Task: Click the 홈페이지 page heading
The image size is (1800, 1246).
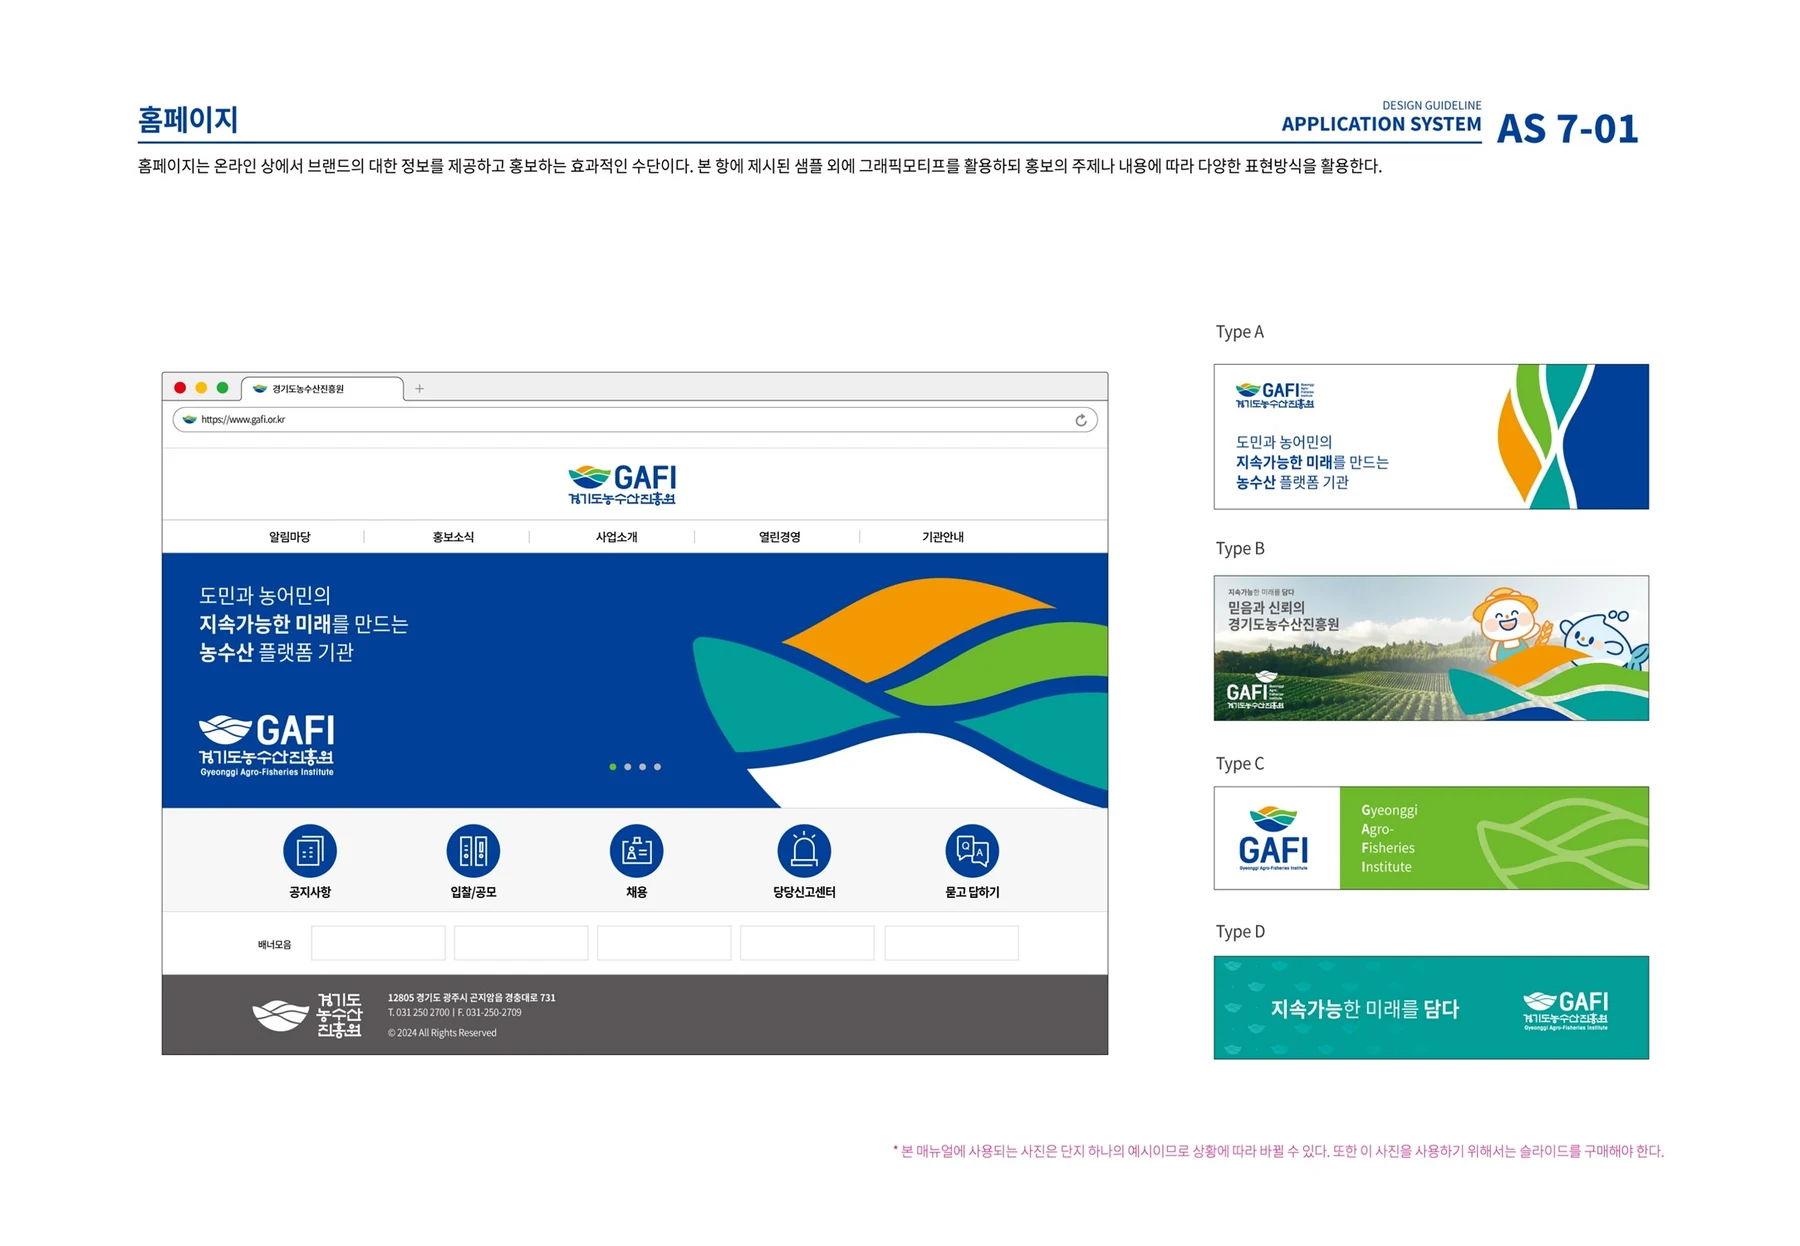Action: coord(188,120)
